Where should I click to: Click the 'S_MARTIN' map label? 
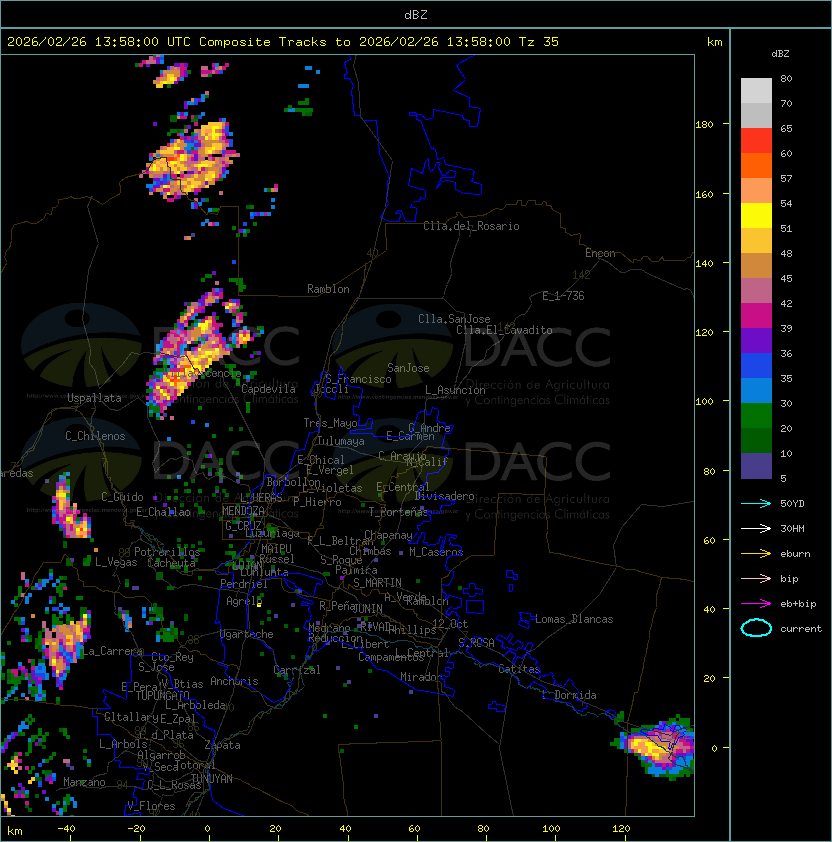point(377,583)
